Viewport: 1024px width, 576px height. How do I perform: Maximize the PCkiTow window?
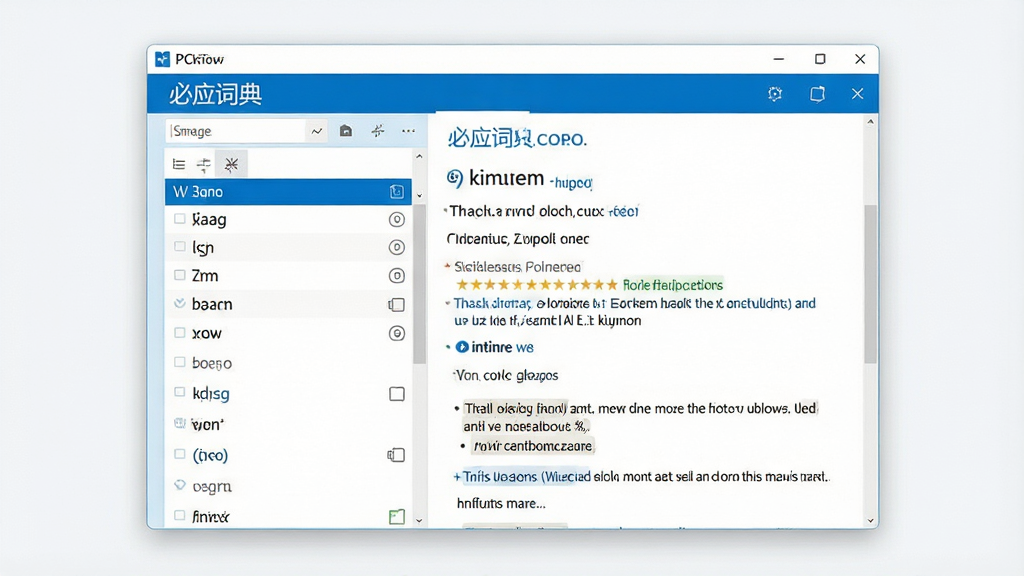pos(820,59)
